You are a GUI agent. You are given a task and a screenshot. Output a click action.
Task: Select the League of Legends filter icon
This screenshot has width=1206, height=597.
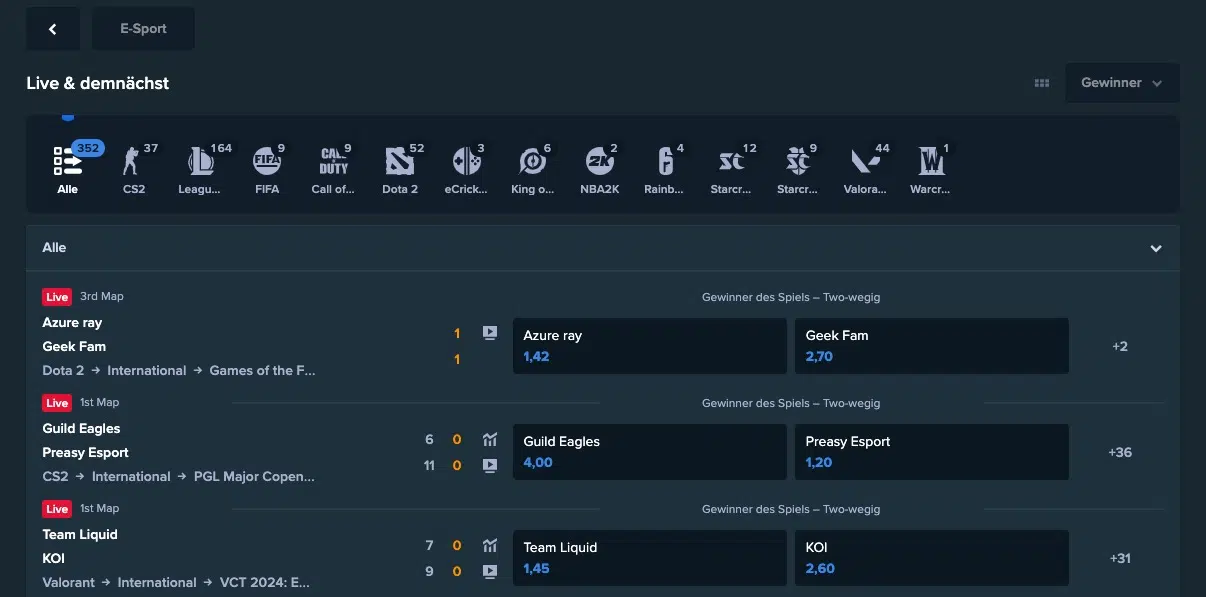[x=200, y=160]
